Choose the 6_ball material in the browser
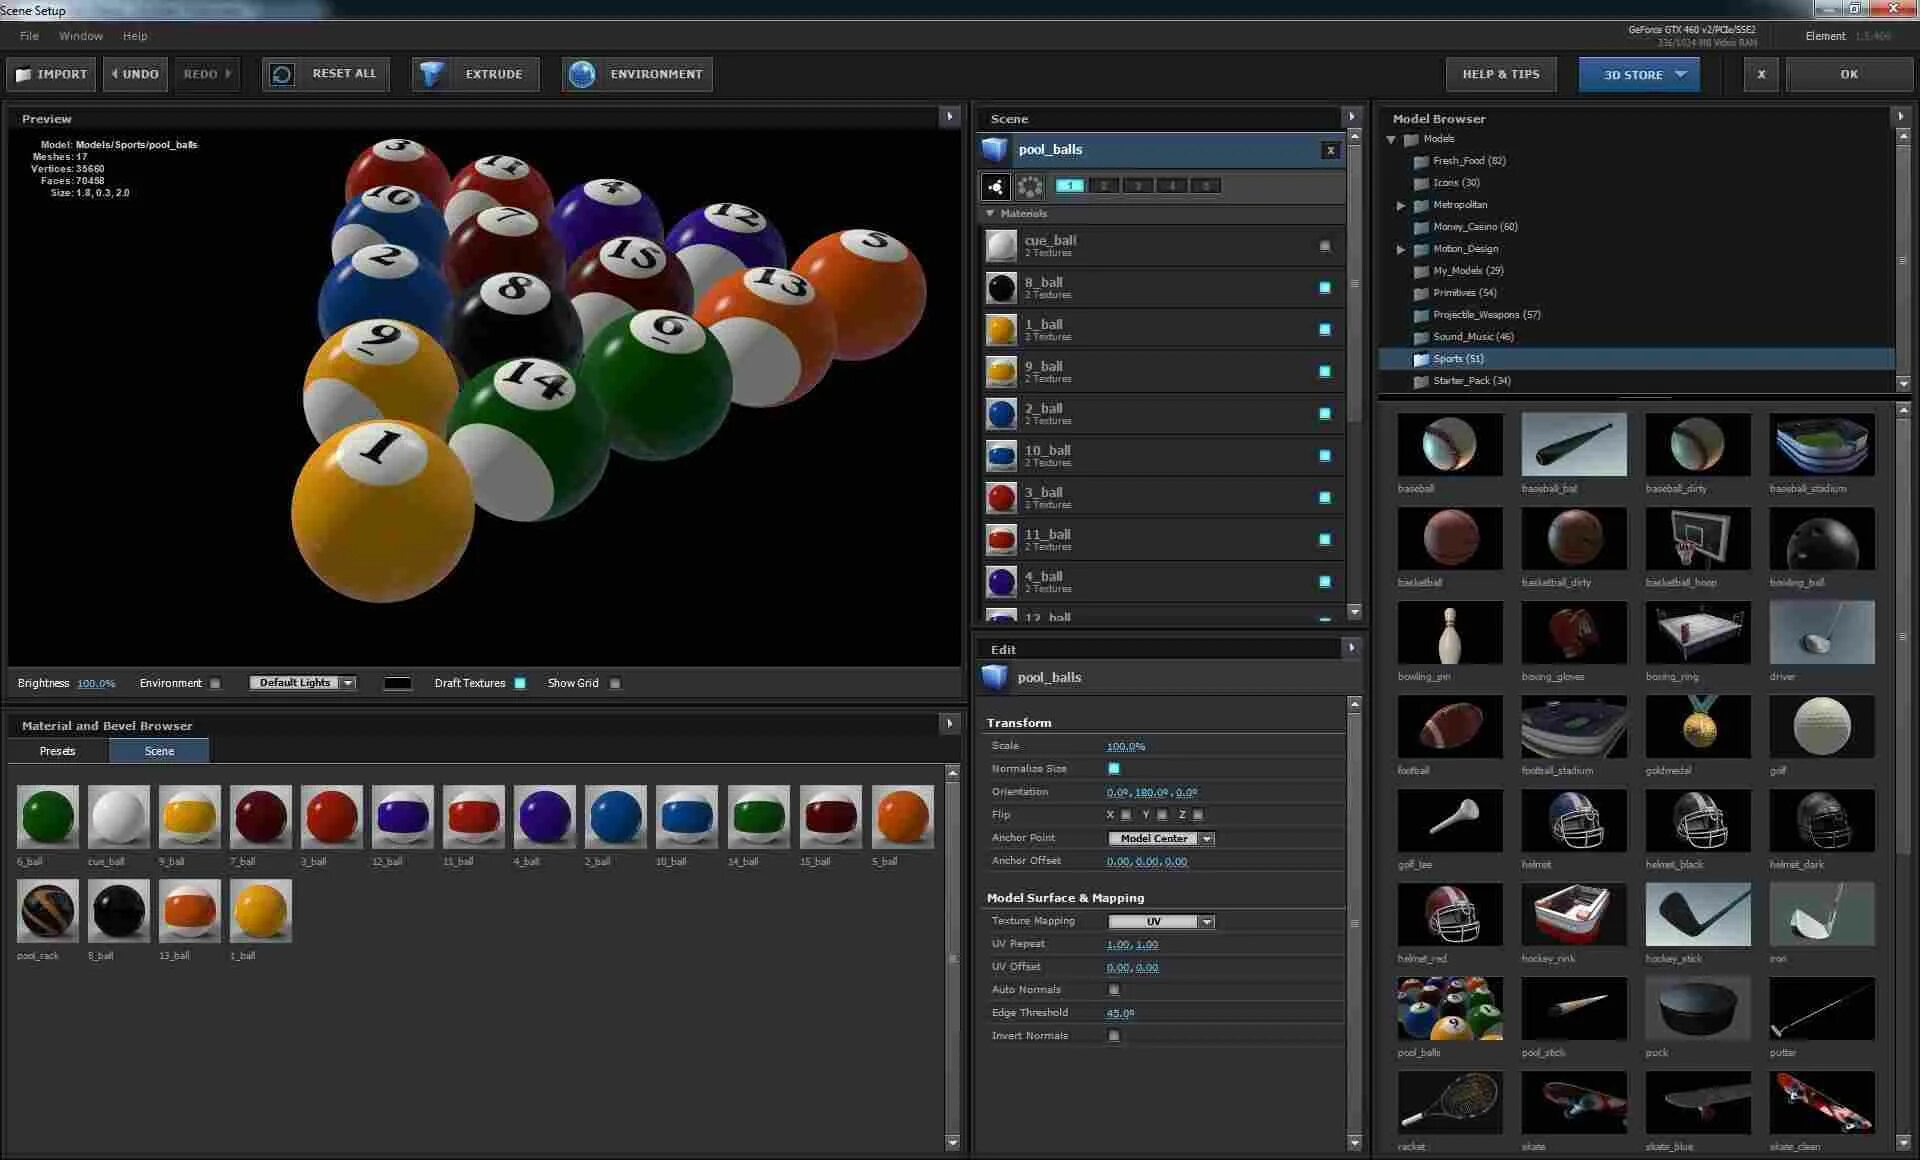 point(47,816)
